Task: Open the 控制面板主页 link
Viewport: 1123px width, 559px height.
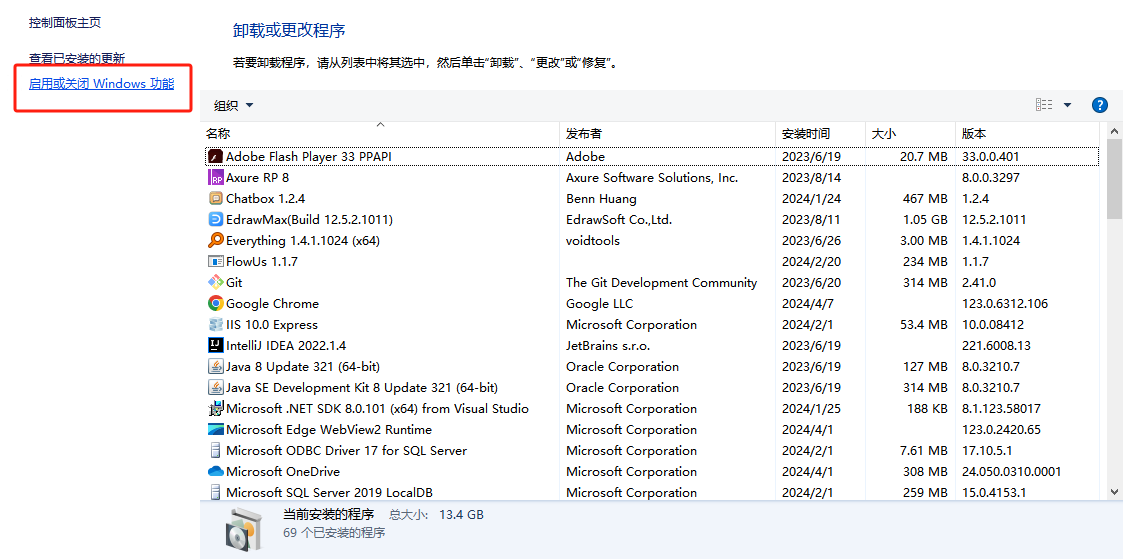Action: click(65, 23)
